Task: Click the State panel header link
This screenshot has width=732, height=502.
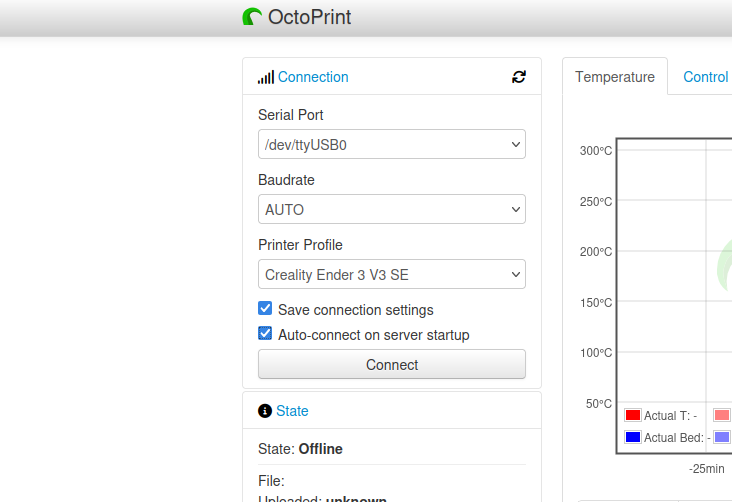Action: (292, 411)
